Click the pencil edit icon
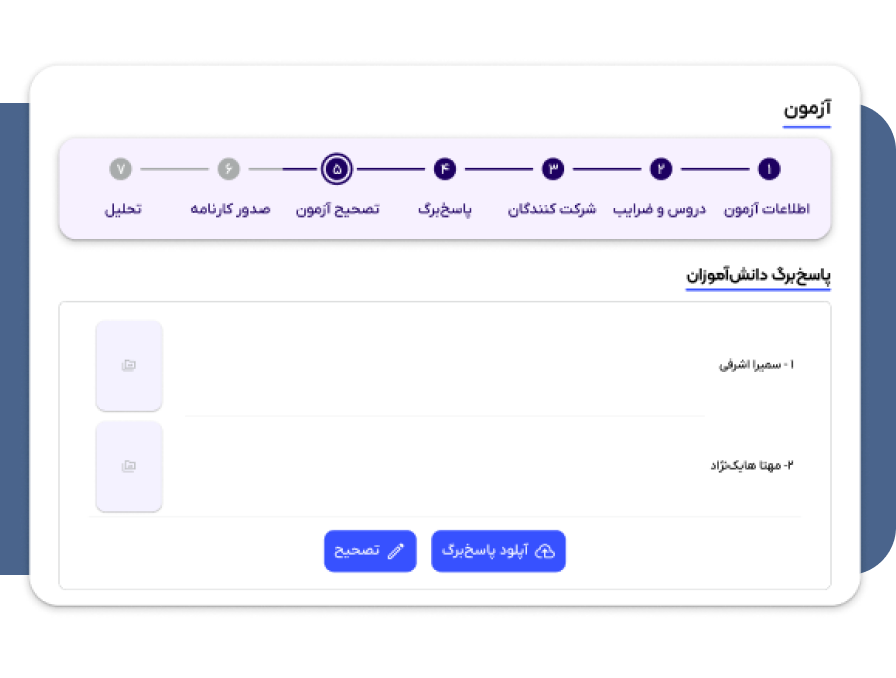 click(395, 551)
